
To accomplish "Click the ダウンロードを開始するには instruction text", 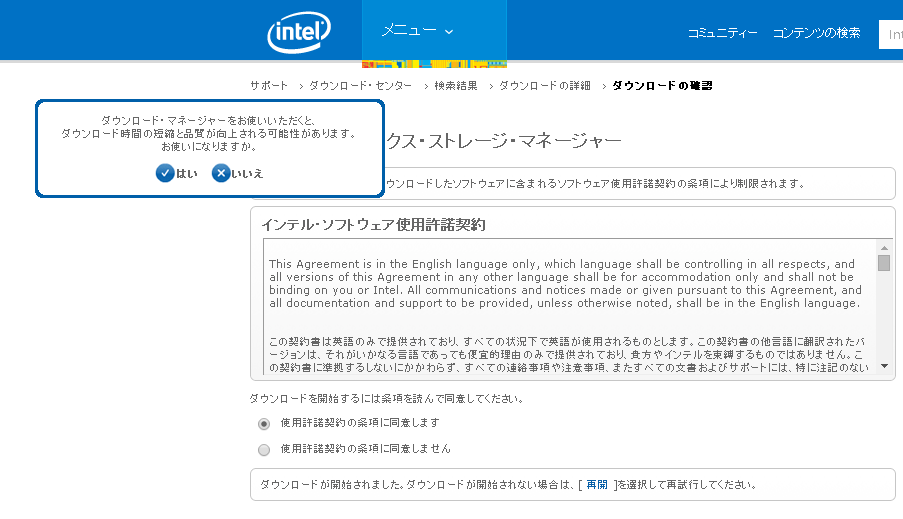I will pyautogui.click(x=386, y=399).
